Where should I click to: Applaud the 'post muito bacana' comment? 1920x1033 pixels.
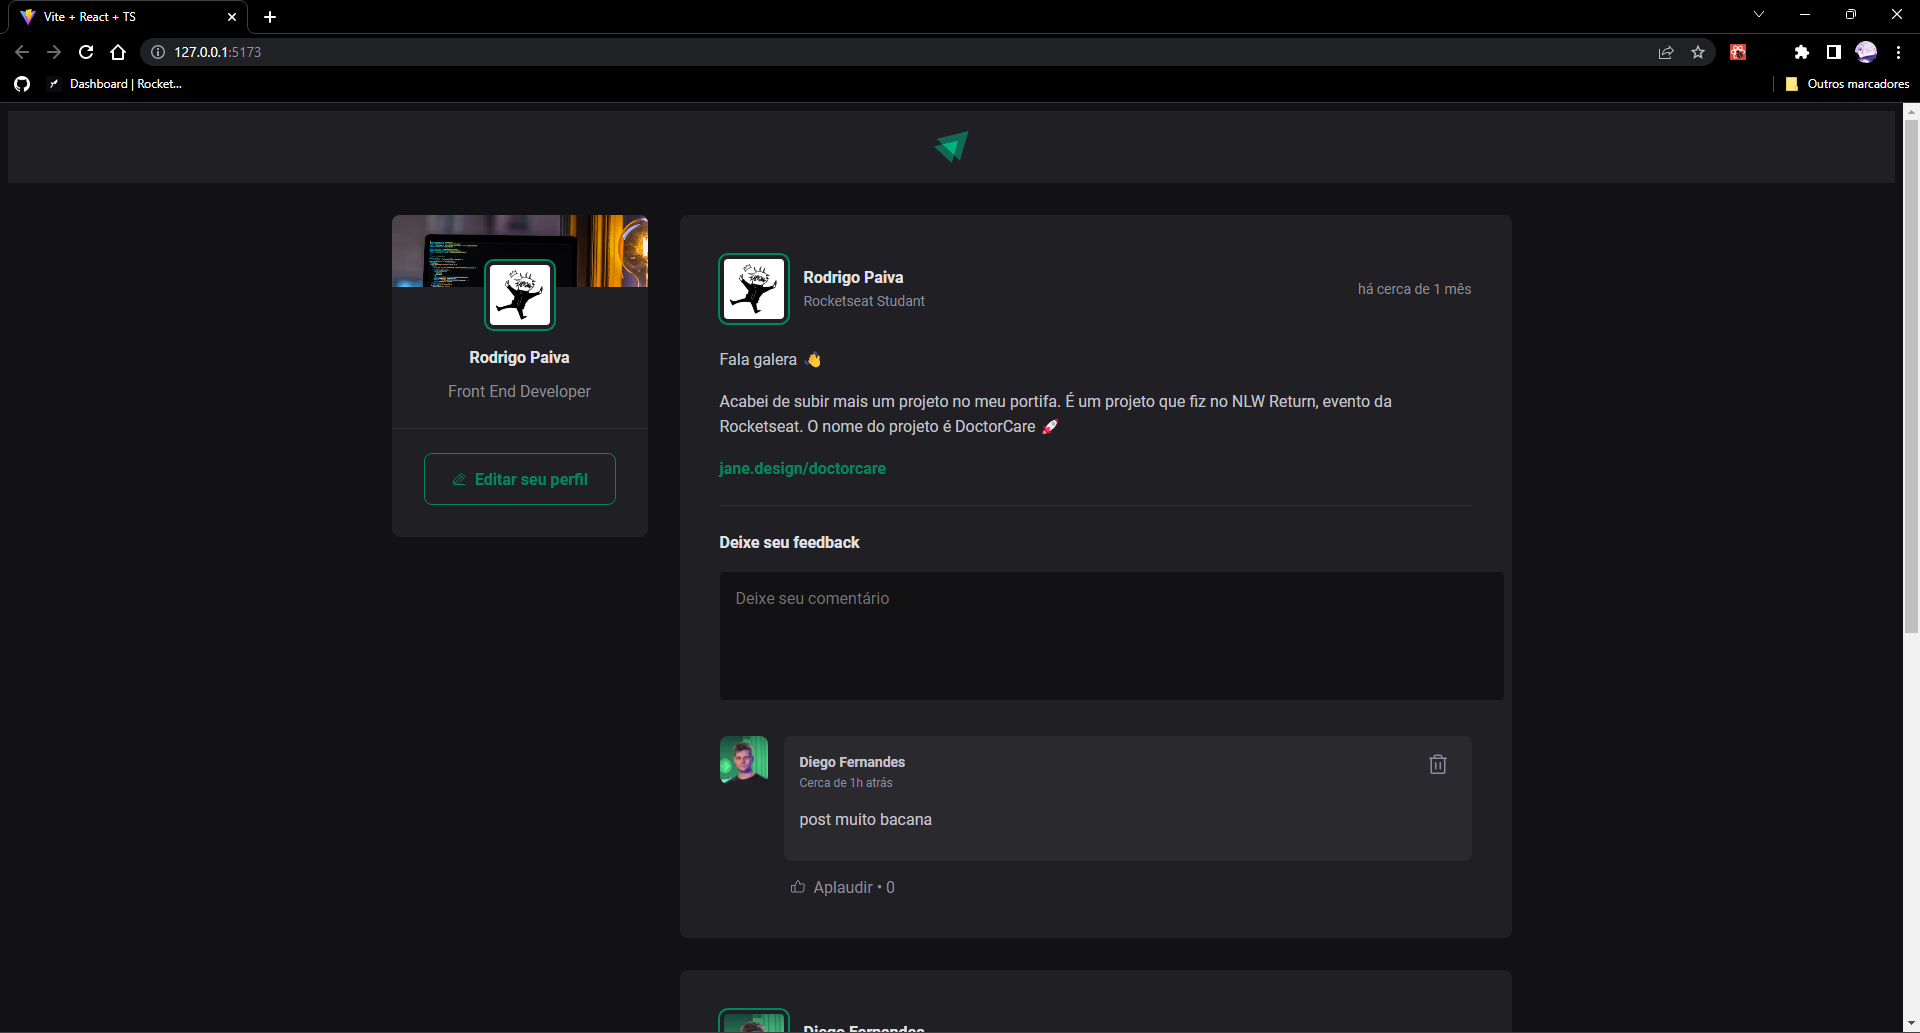pyautogui.click(x=842, y=887)
